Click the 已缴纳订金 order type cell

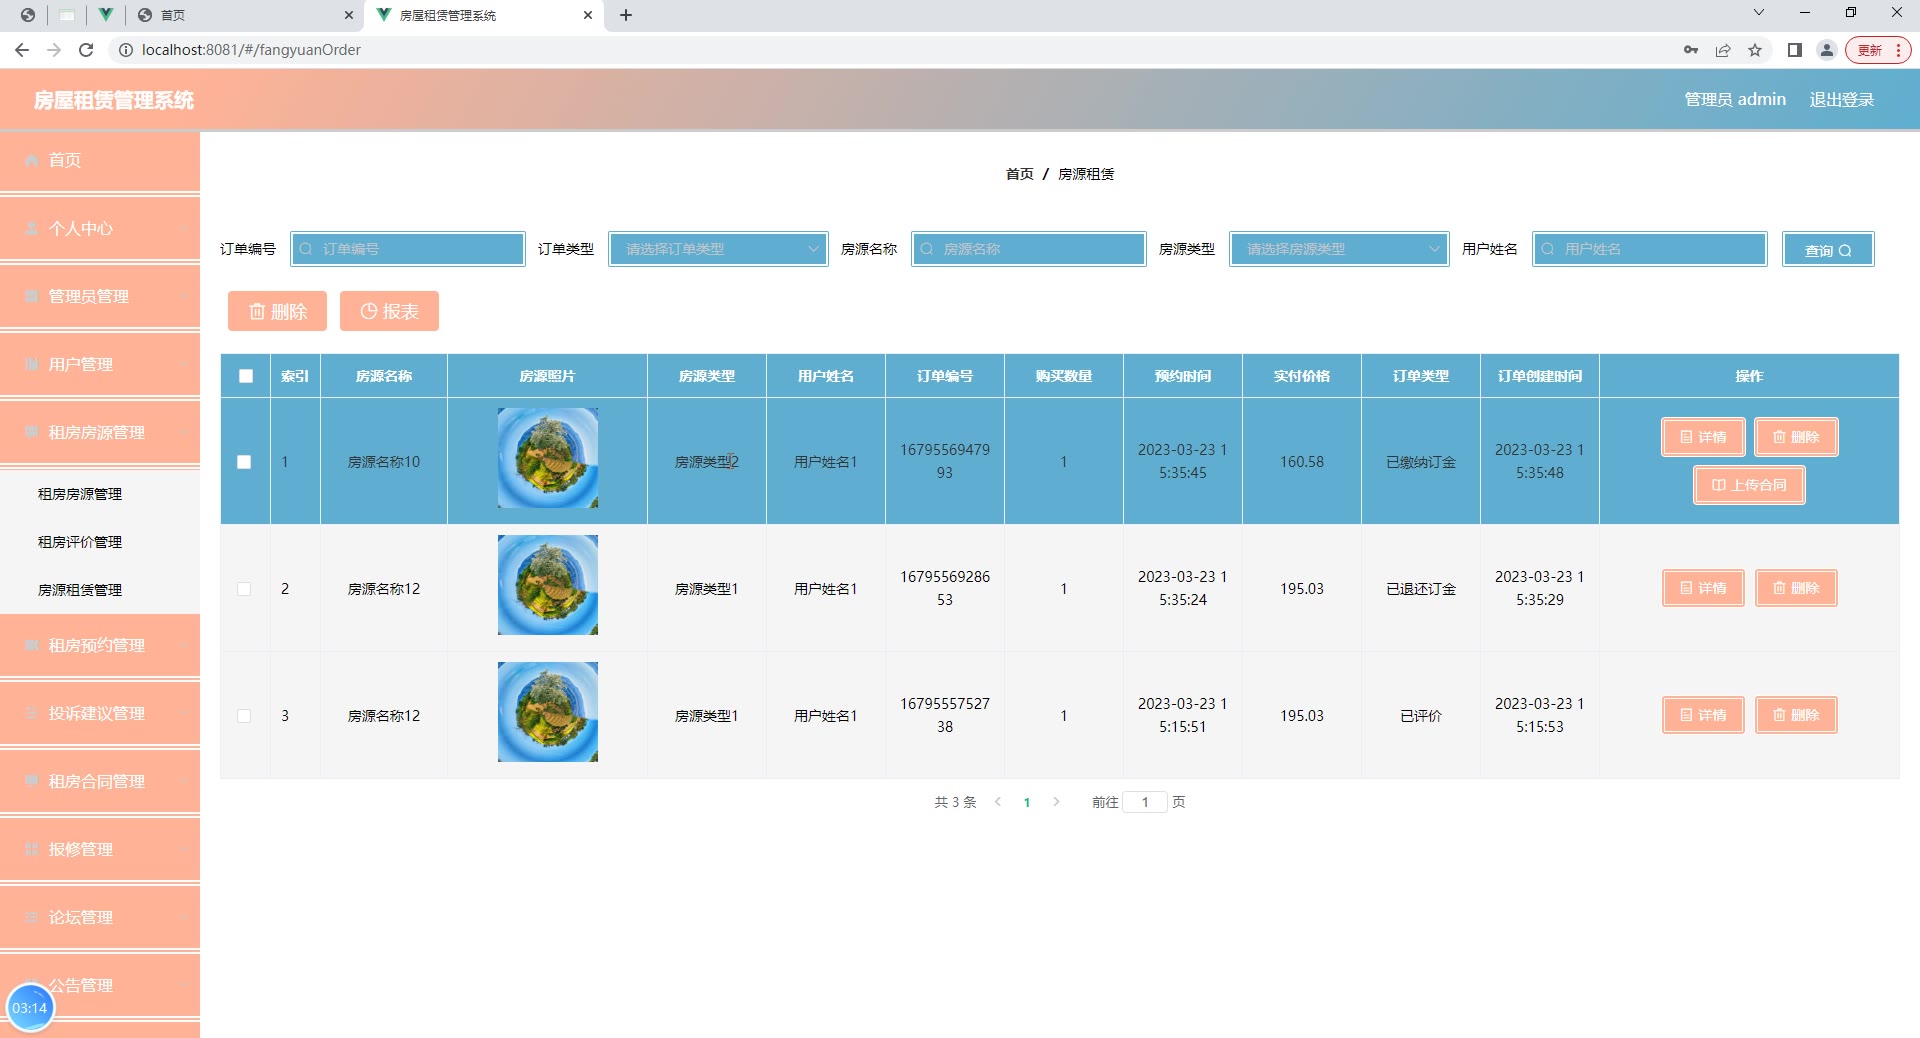coord(1421,462)
